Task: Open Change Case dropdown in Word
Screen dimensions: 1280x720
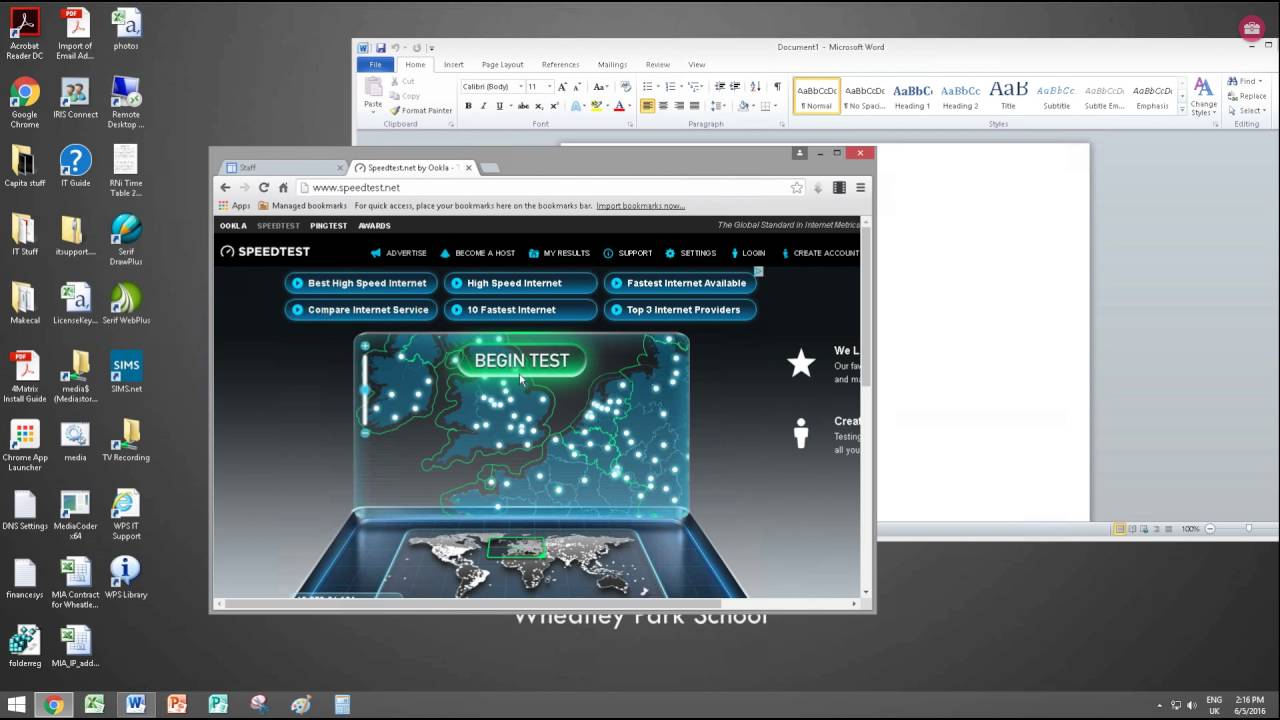Action: point(600,87)
